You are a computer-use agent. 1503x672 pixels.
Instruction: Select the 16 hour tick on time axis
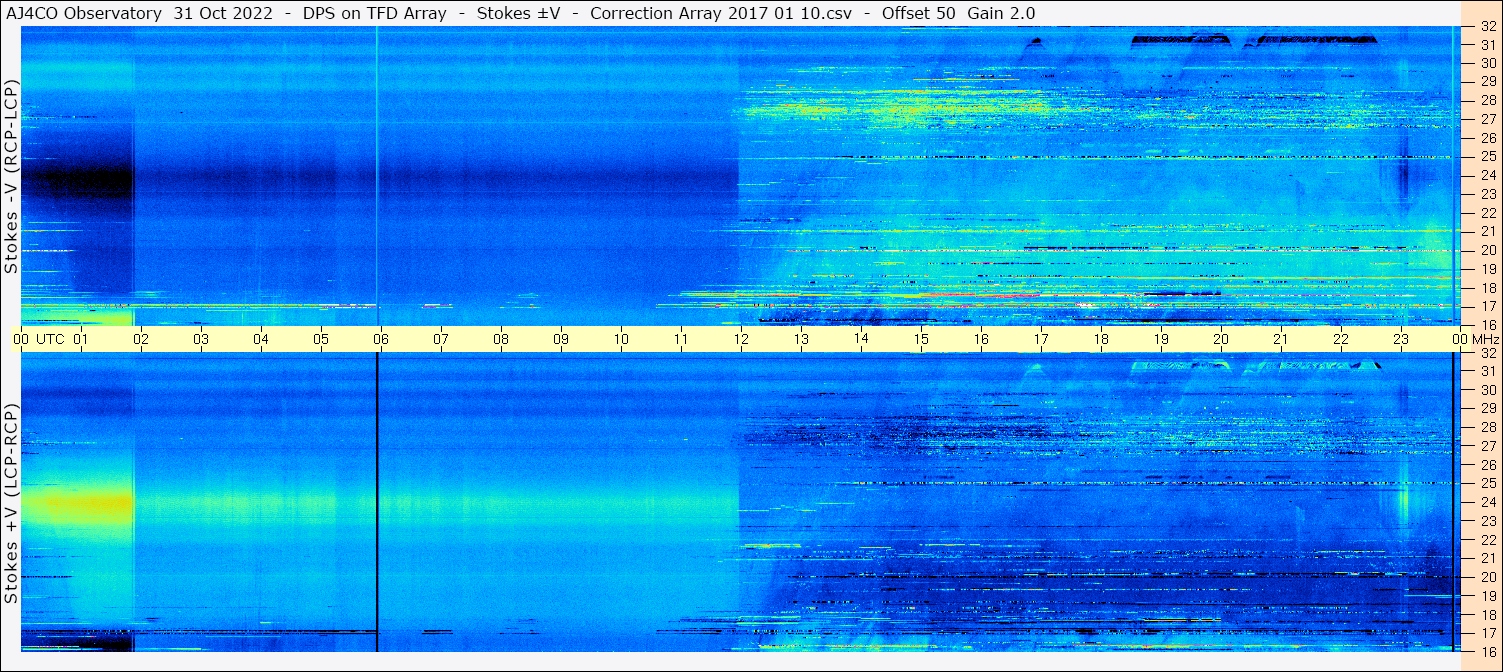(x=981, y=339)
